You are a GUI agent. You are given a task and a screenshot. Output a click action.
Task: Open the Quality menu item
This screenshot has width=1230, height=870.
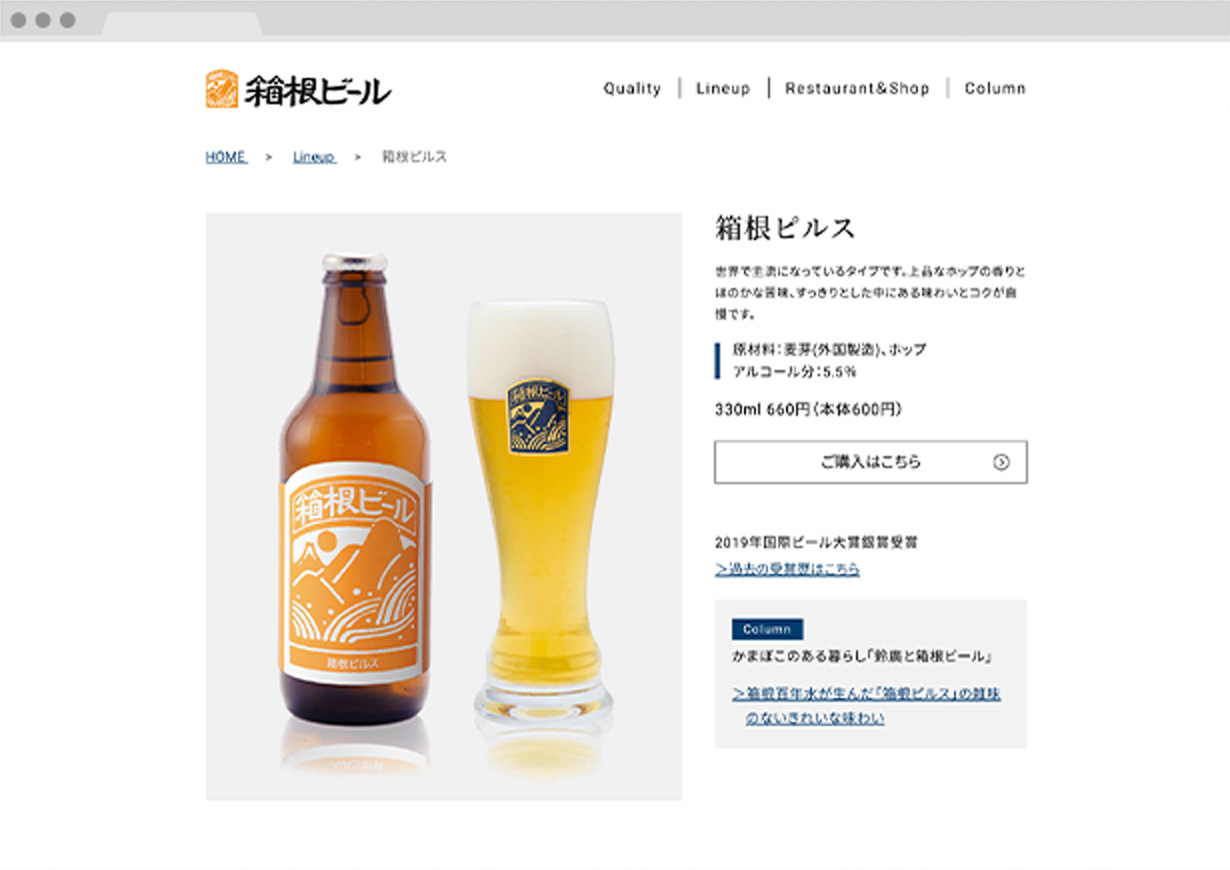click(632, 88)
